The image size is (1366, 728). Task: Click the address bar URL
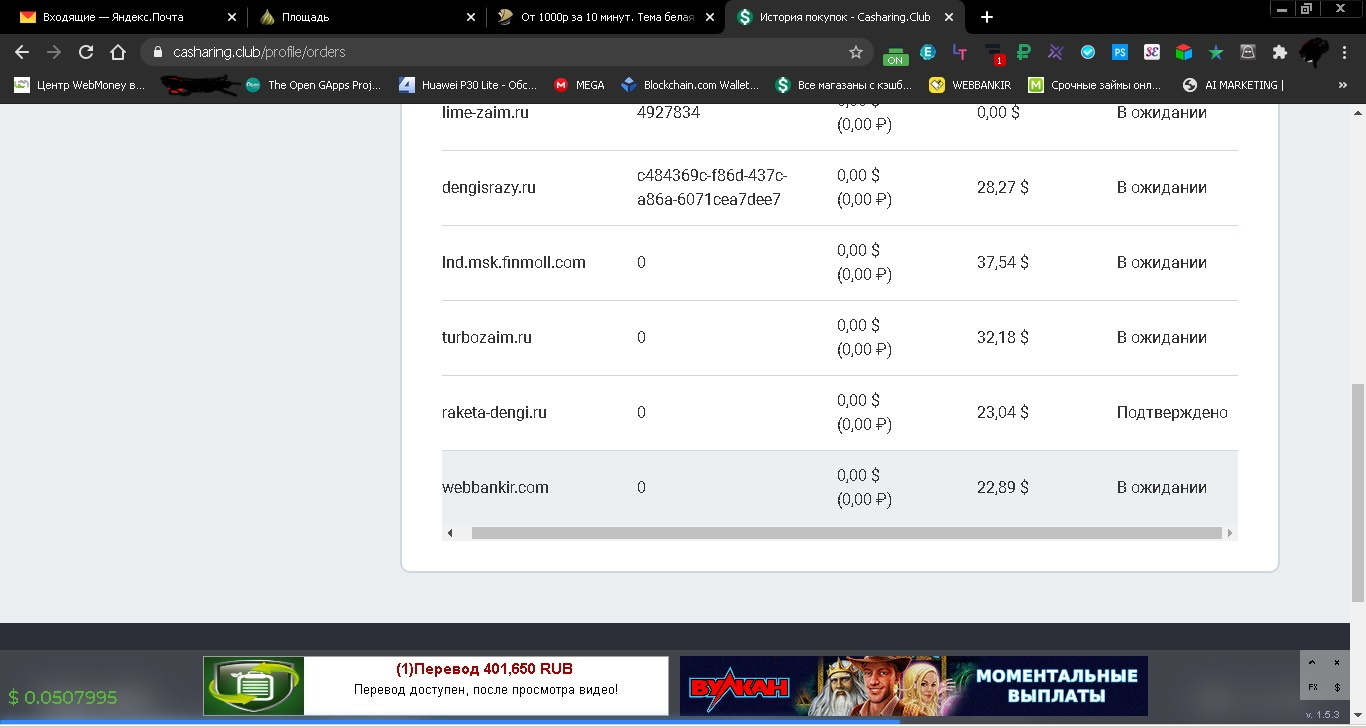259,52
